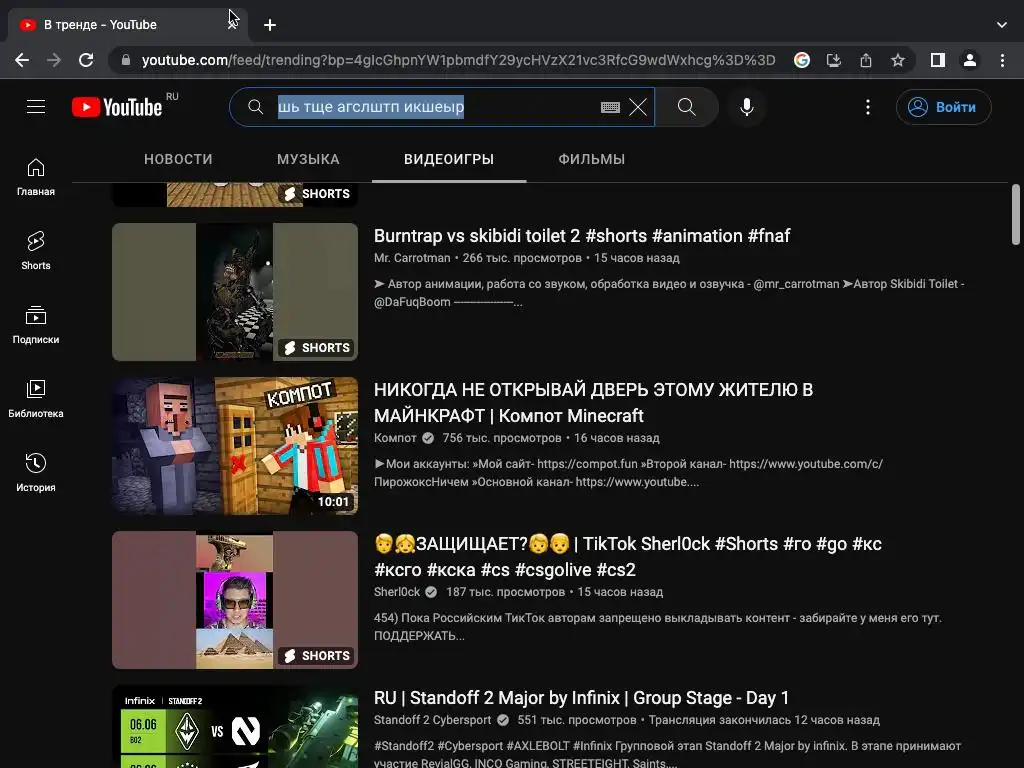Viewport: 1024px width, 768px height.
Task: Share this page via the share icon
Action: [866, 61]
